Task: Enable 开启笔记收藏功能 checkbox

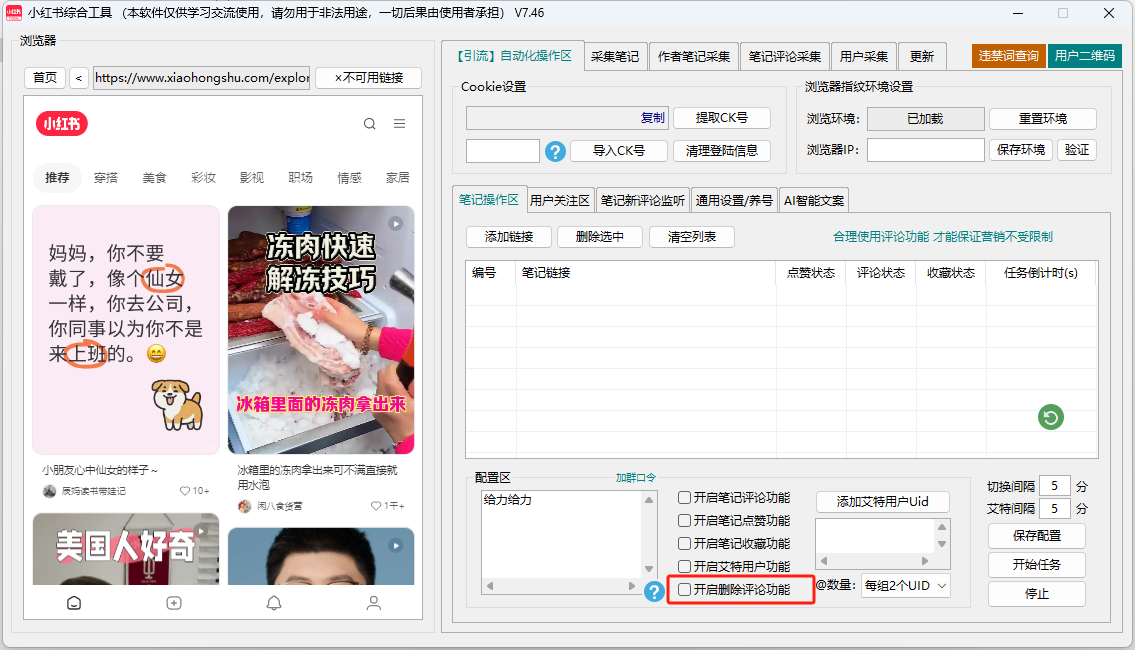Action: click(684, 544)
